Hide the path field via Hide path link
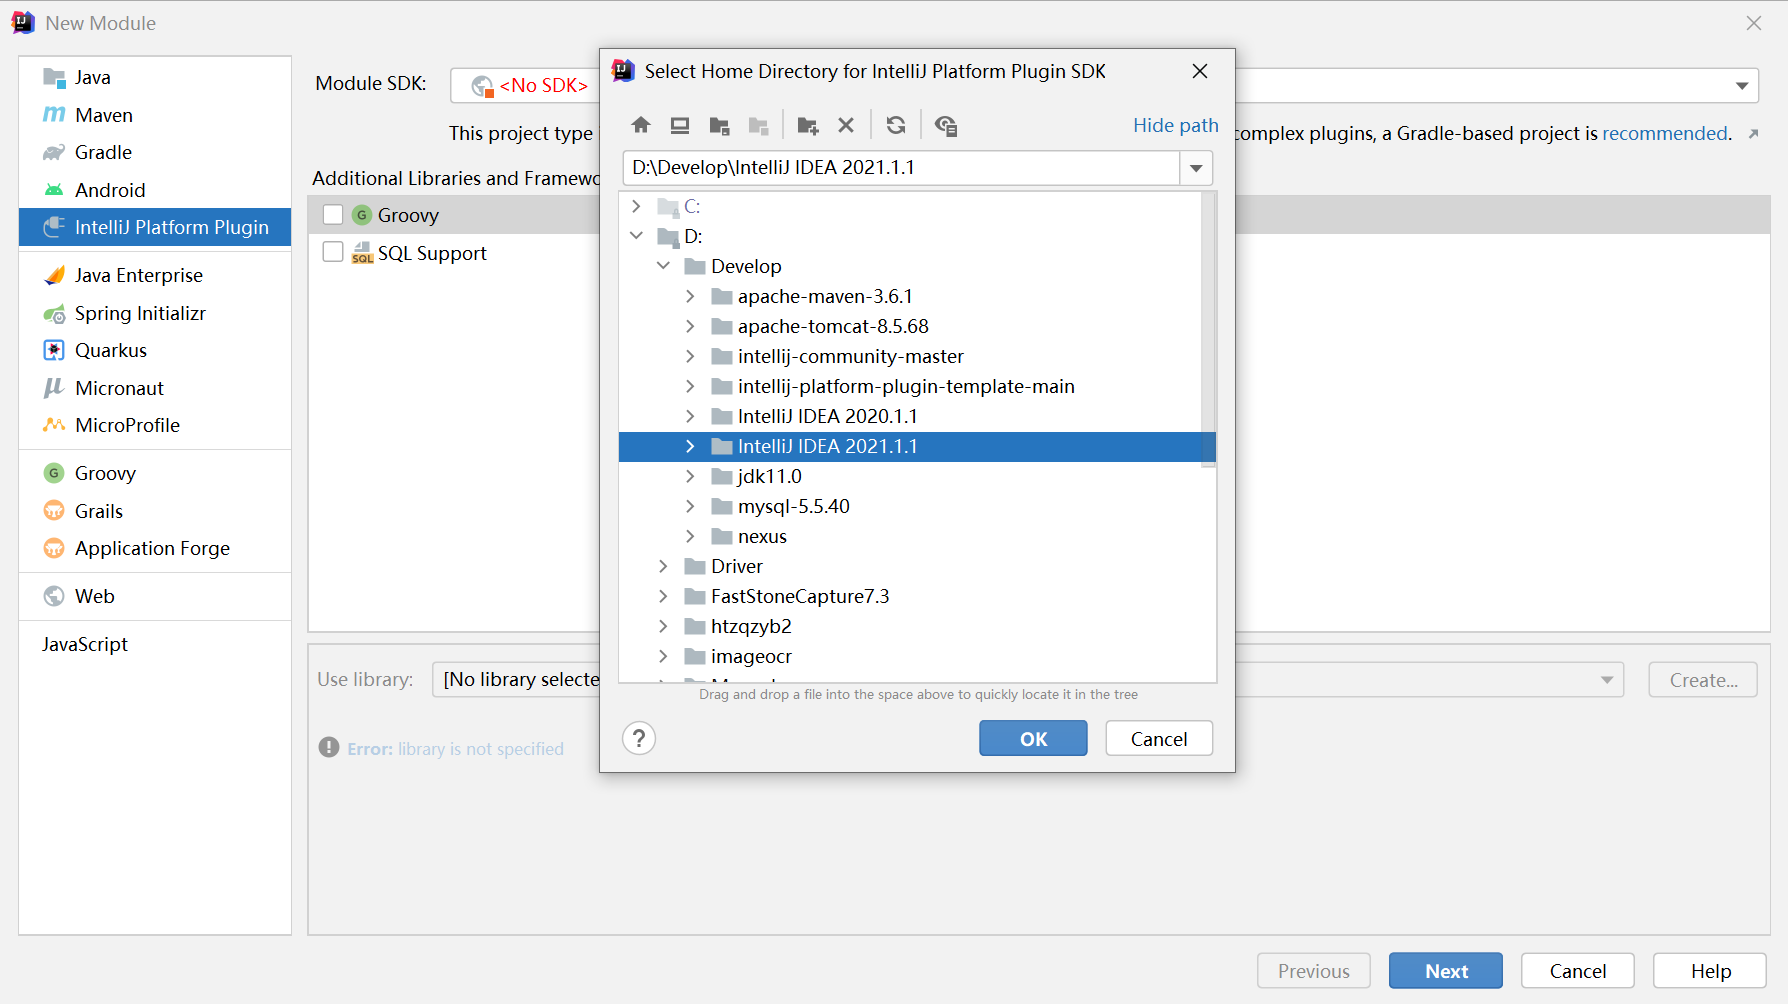This screenshot has width=1788, height=1004. coord(1175,125)
